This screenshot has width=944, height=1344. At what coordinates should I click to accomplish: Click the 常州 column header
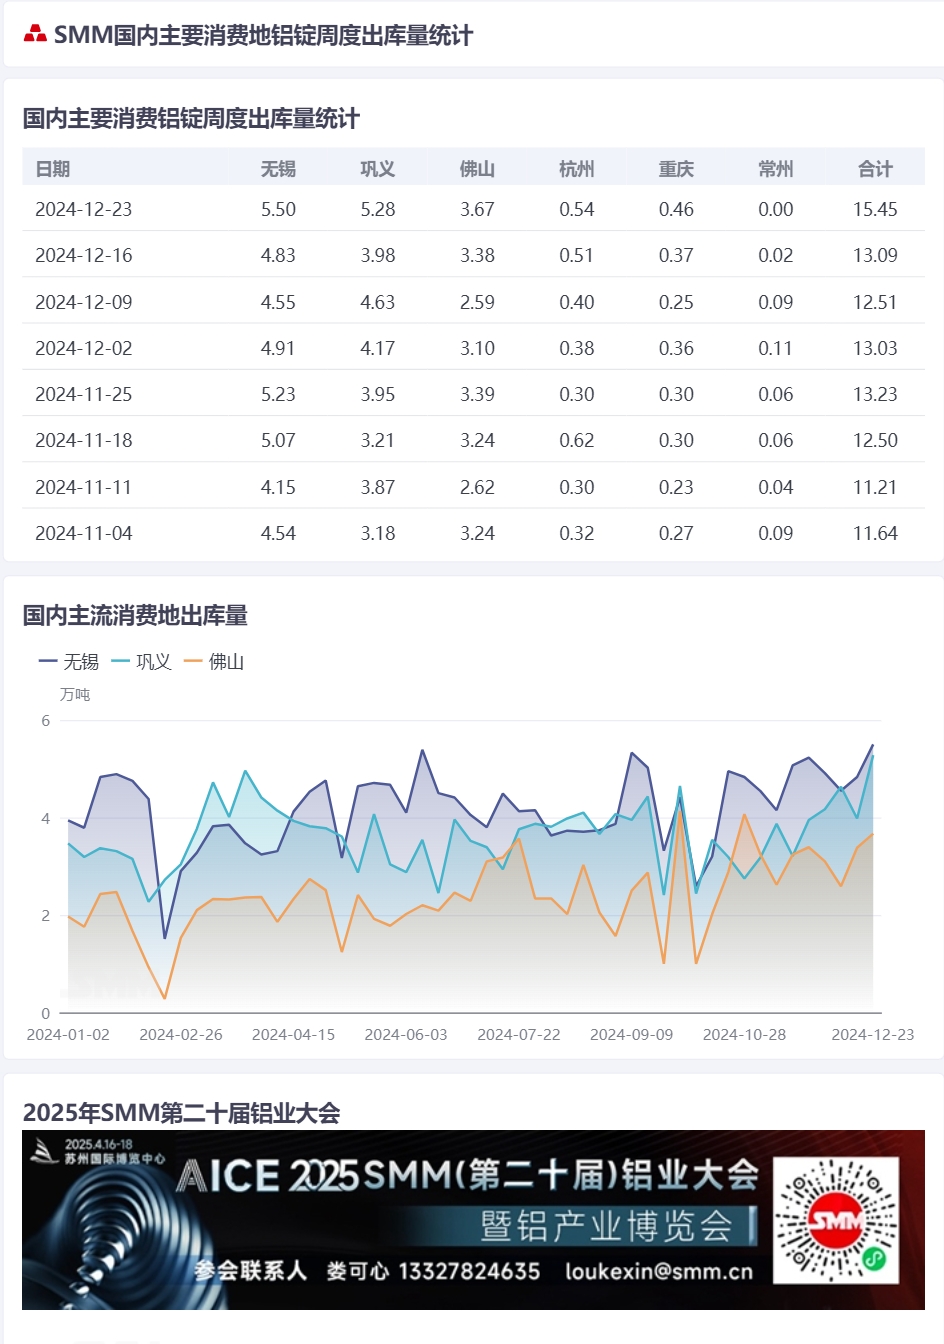[776, 169]
